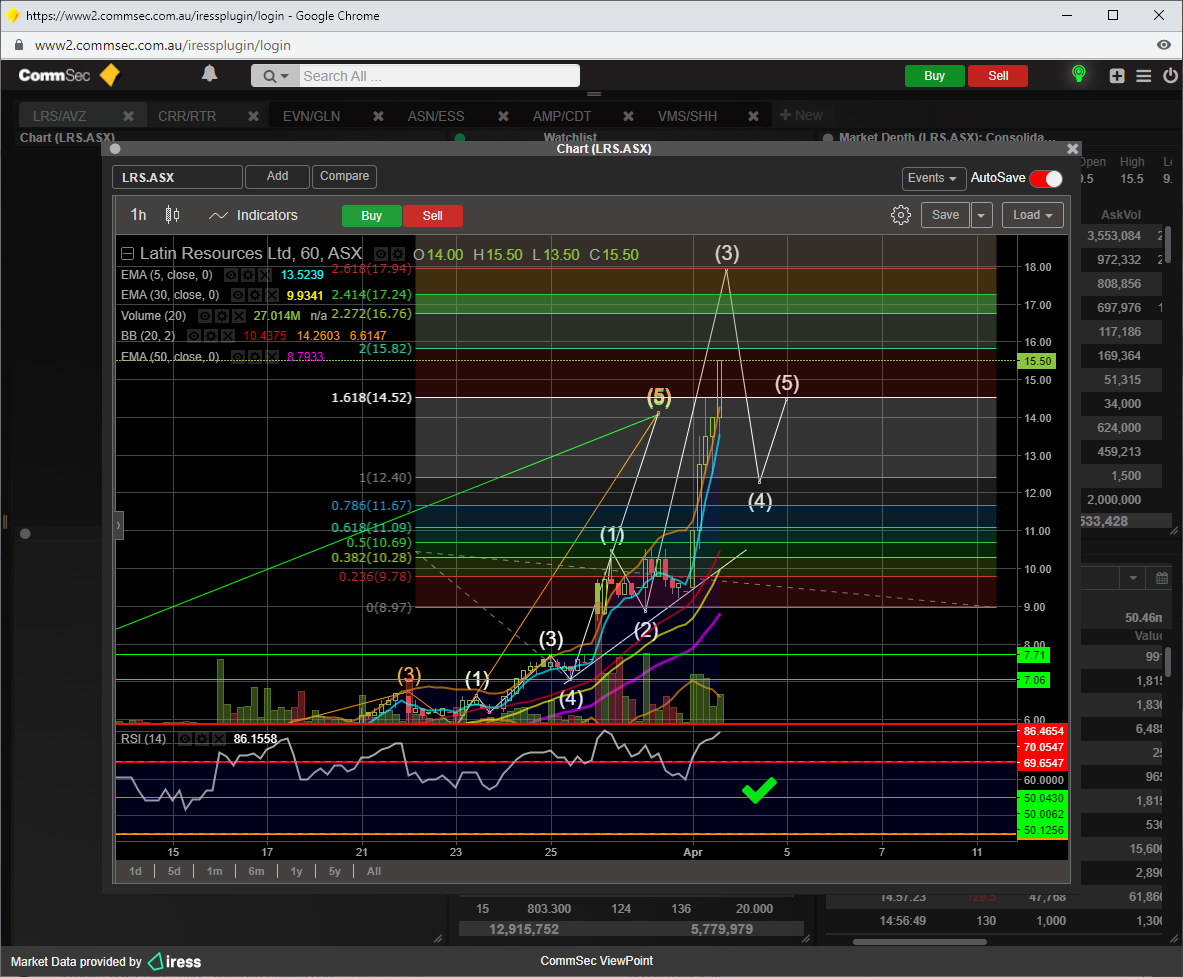Open settings for EMA (30, close, 0)
The image size is (1183, 977).
pos(255,295)
